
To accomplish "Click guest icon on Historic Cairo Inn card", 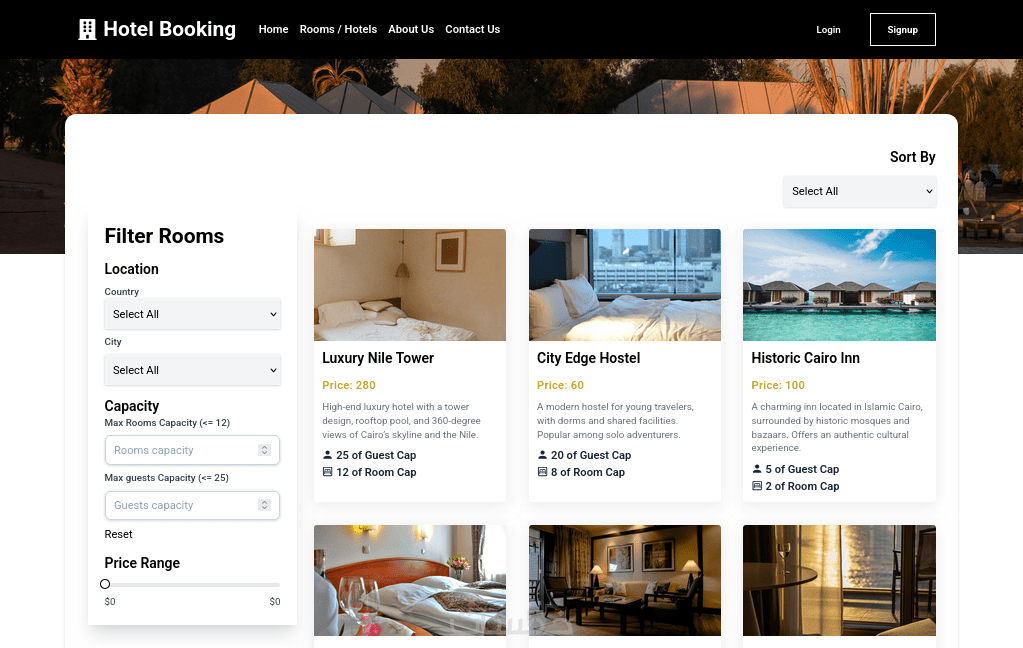I will (x=757, y=469).
